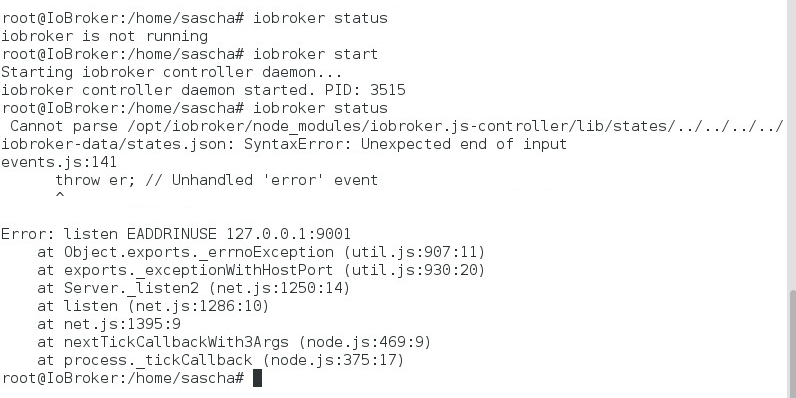Click the terminal scrollbar thumb
796x398 pixels.
(x=792, y=344)
